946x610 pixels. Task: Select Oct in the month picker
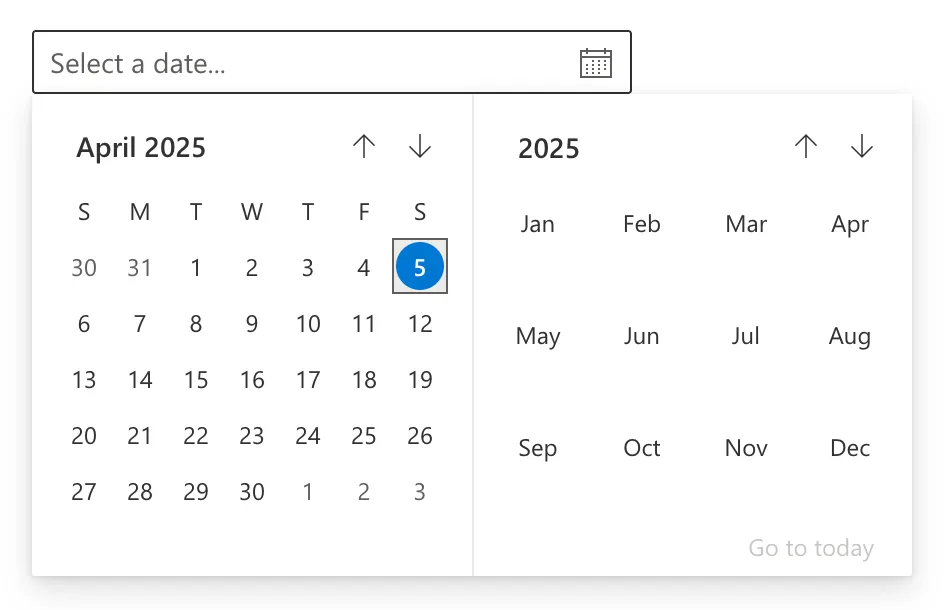coord(642,448)
